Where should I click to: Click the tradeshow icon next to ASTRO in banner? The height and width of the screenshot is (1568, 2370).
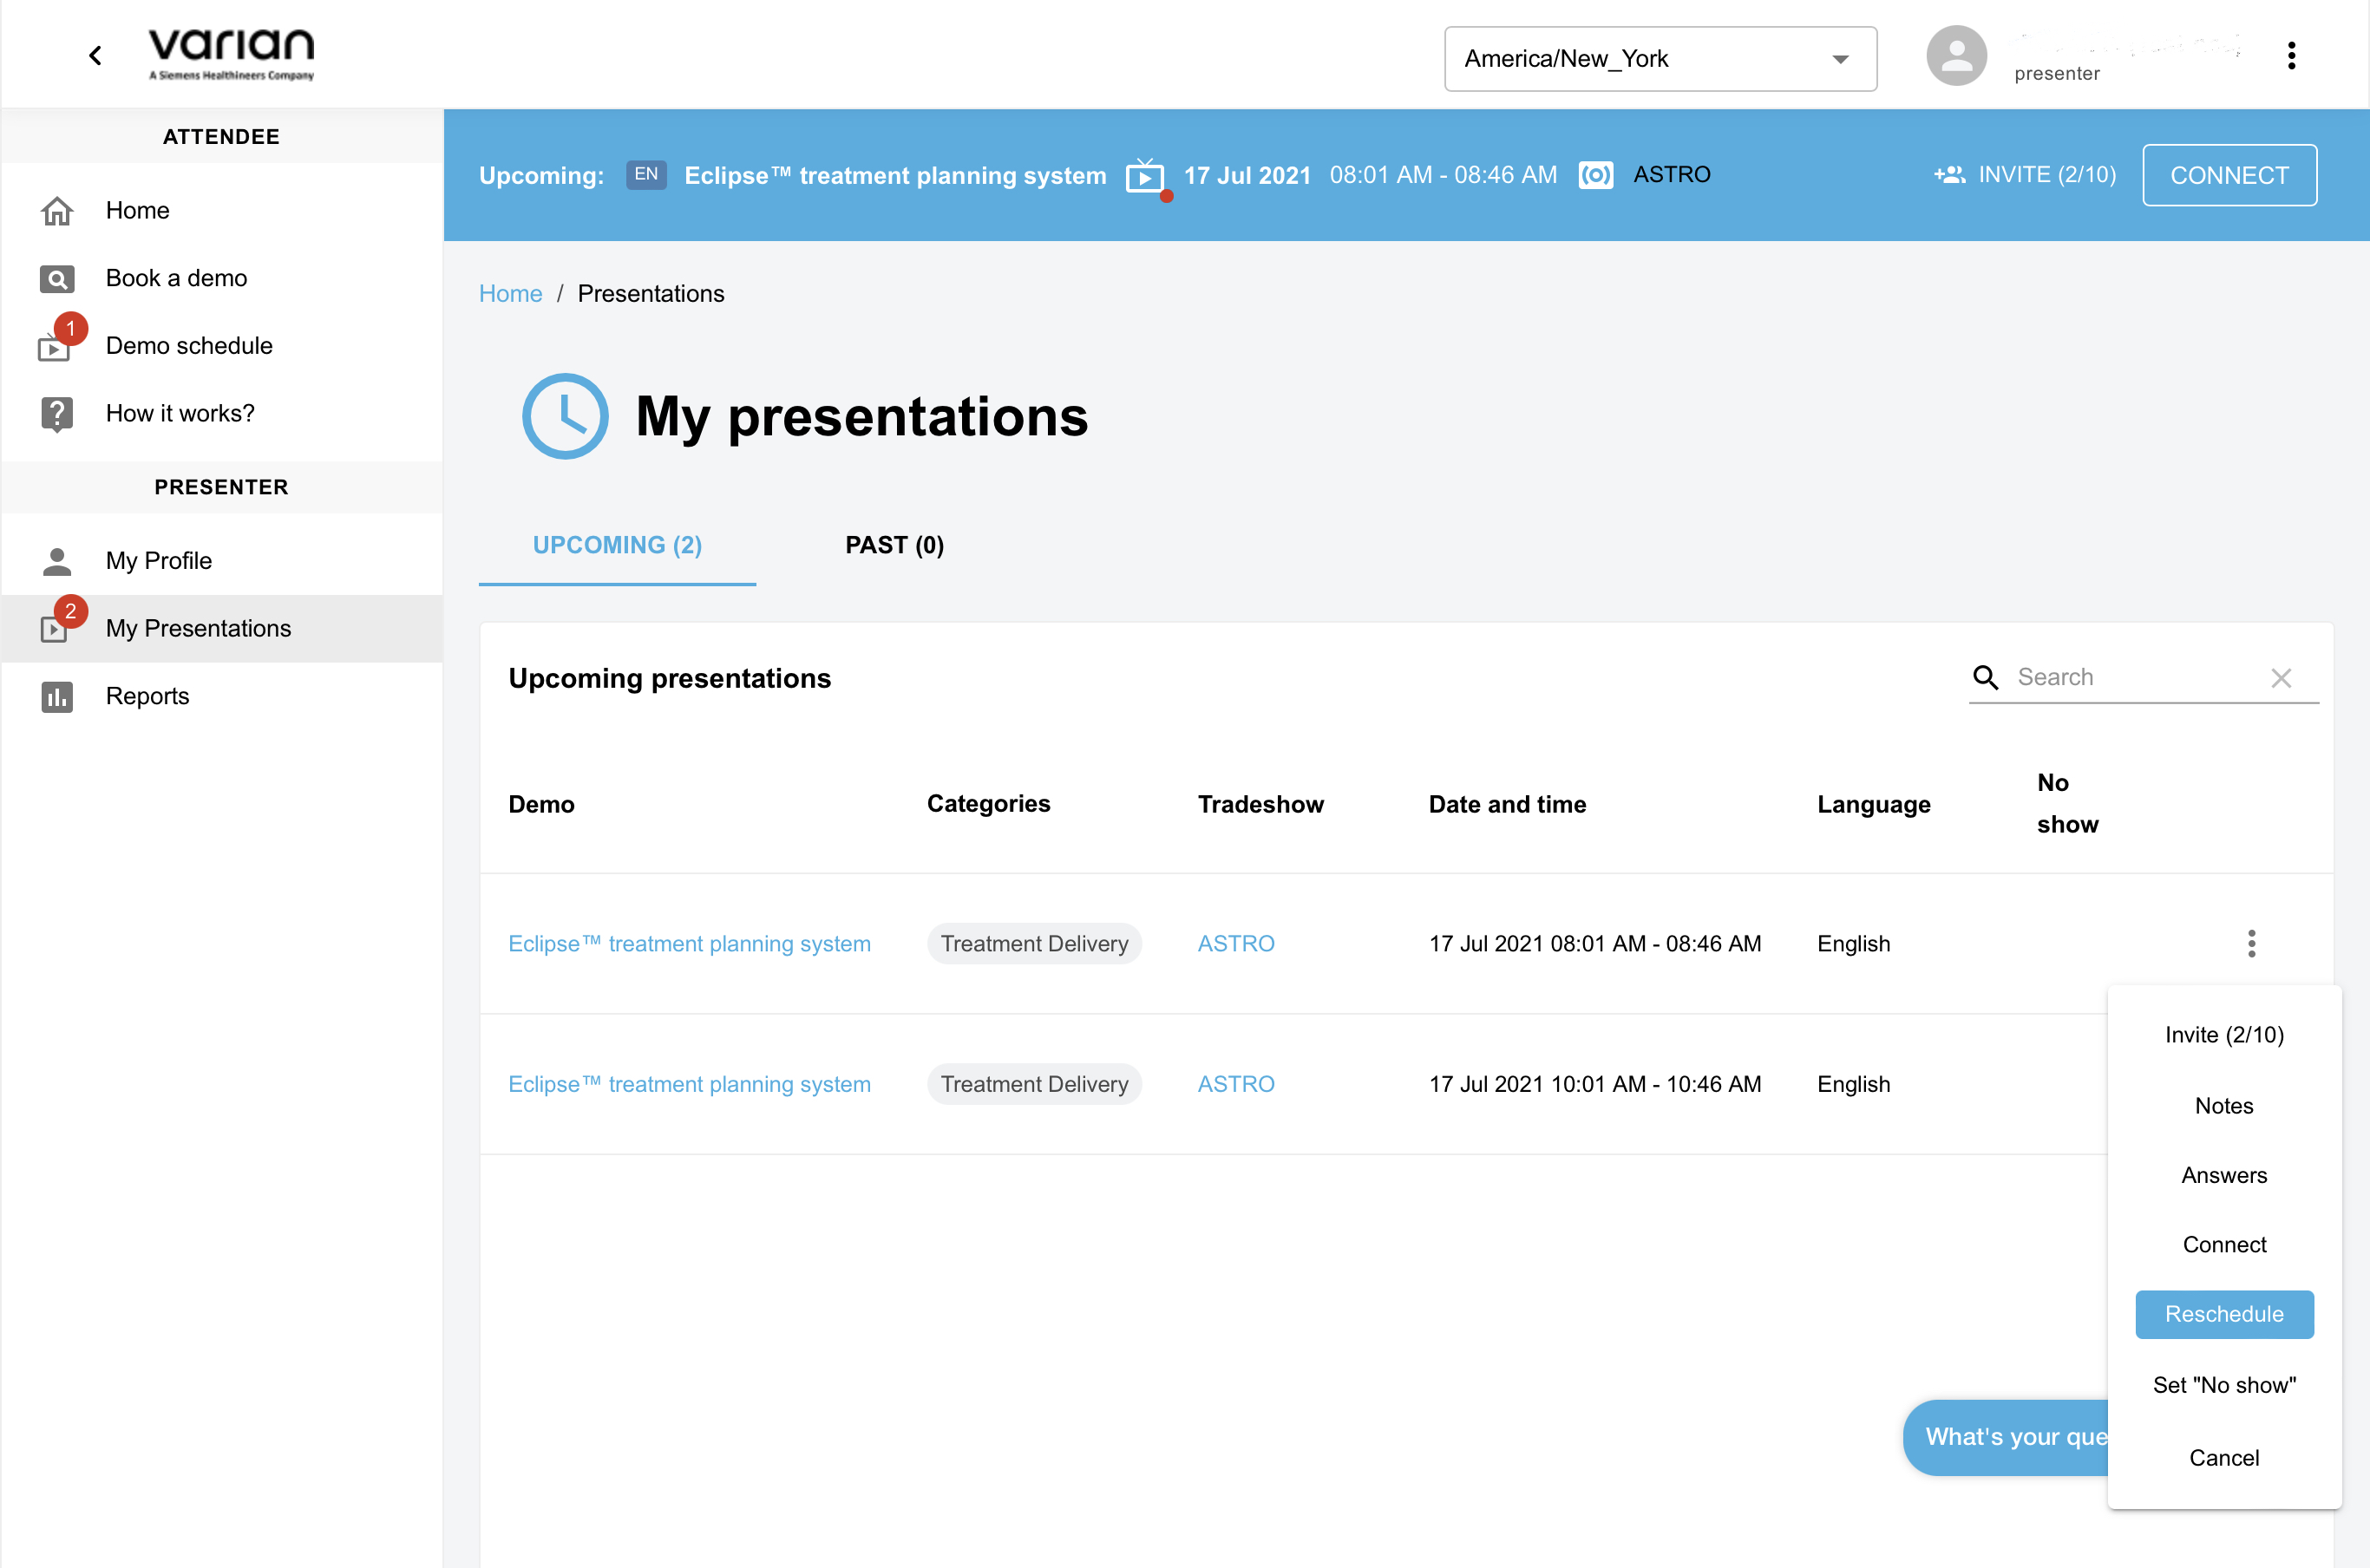pyautogui.click(x=1595, y=176)
